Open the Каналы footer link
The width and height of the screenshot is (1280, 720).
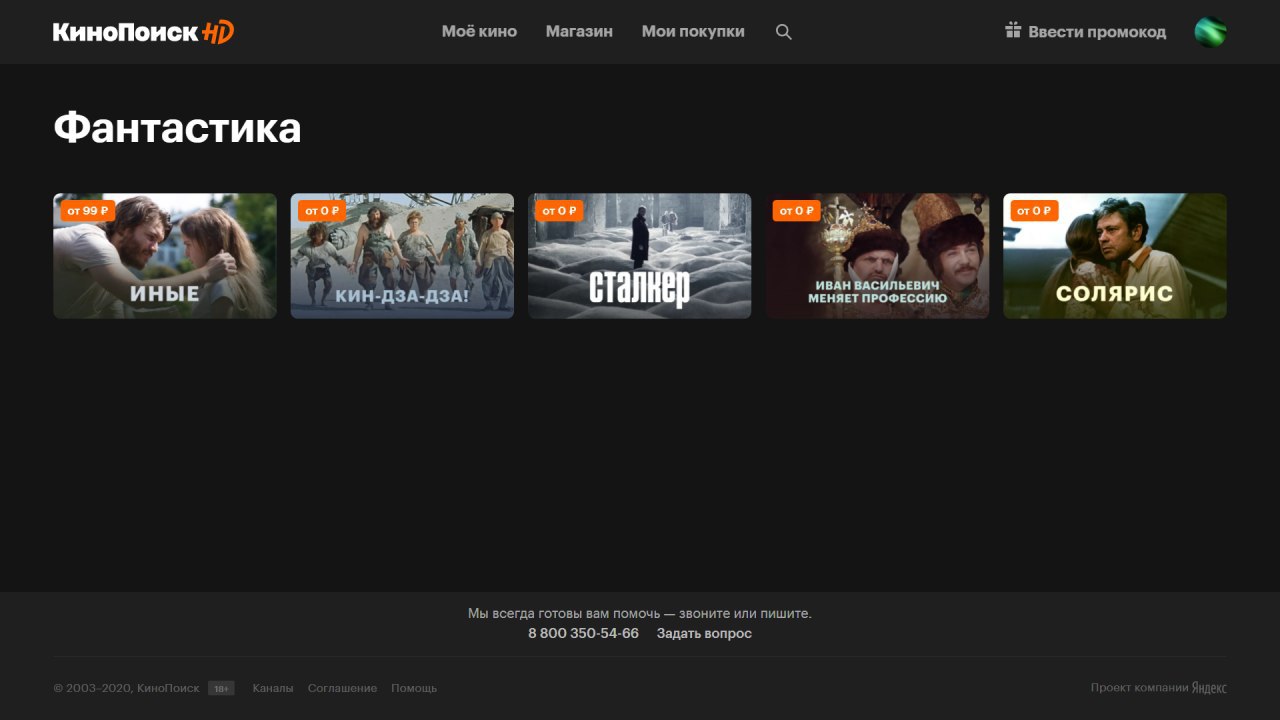(273, 688)
